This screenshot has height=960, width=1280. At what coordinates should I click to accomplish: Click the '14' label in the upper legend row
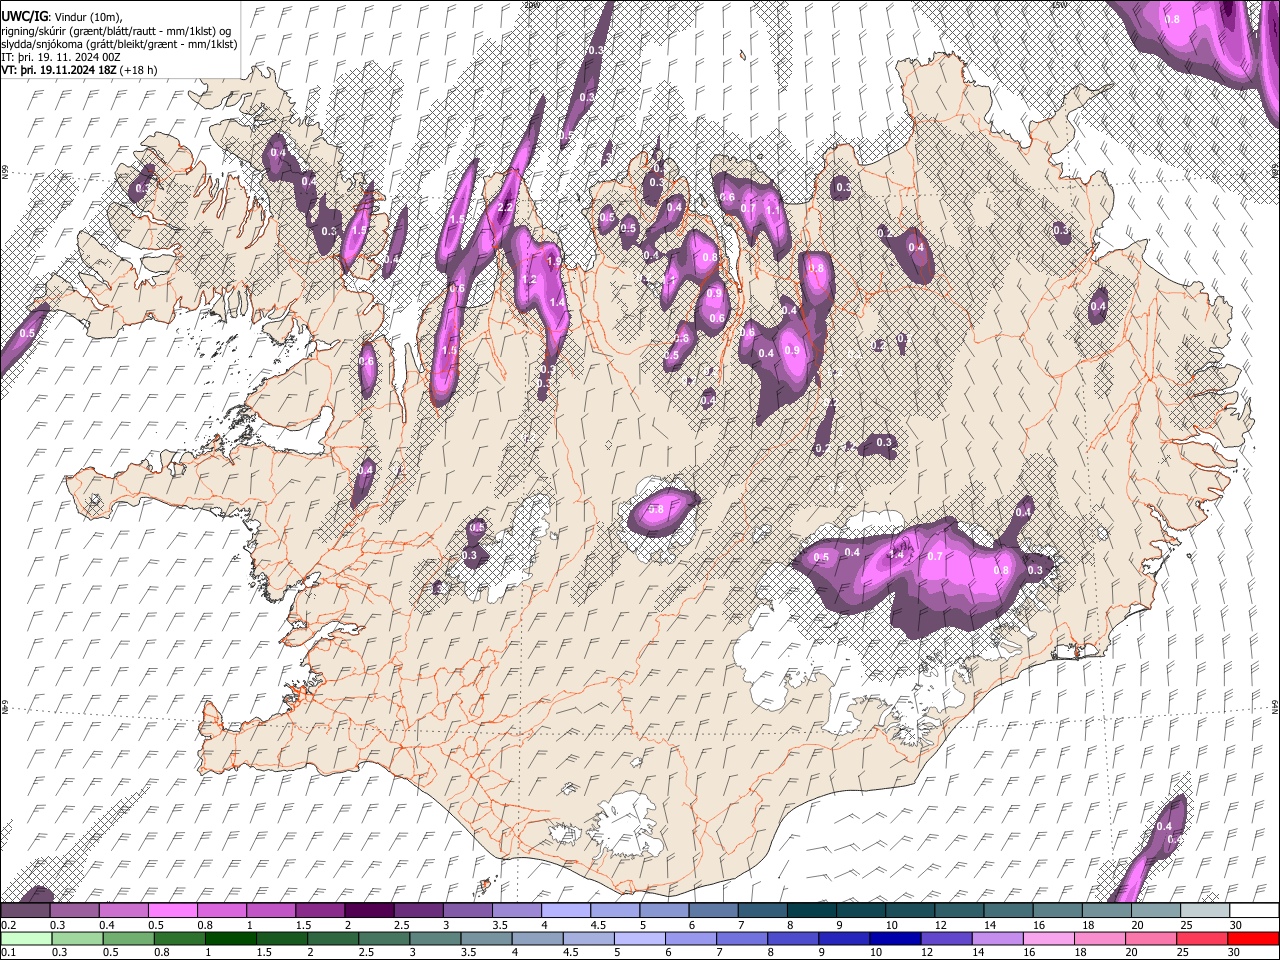989,925
